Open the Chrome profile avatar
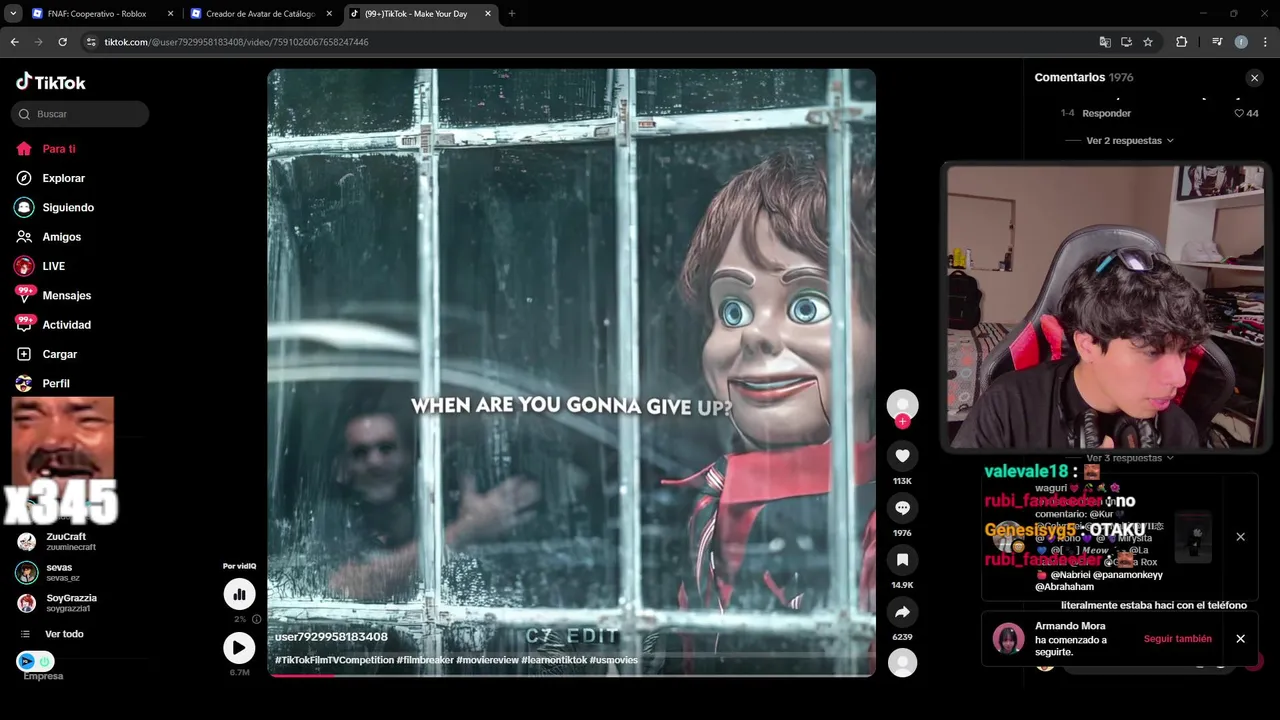The height and width of the screenshot is (720, 1280). [1241, 42]
